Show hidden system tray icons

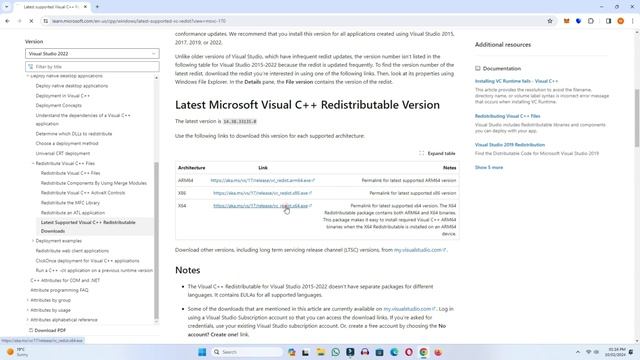click(578, 352)
